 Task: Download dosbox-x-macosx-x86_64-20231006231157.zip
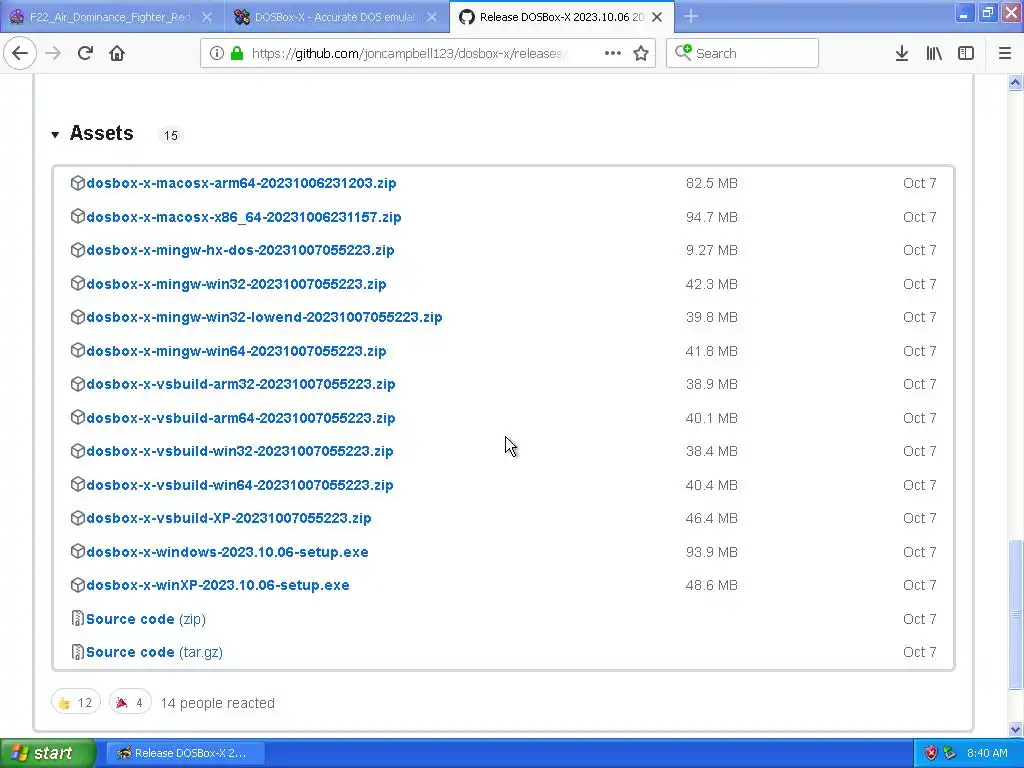click(244, 217)
